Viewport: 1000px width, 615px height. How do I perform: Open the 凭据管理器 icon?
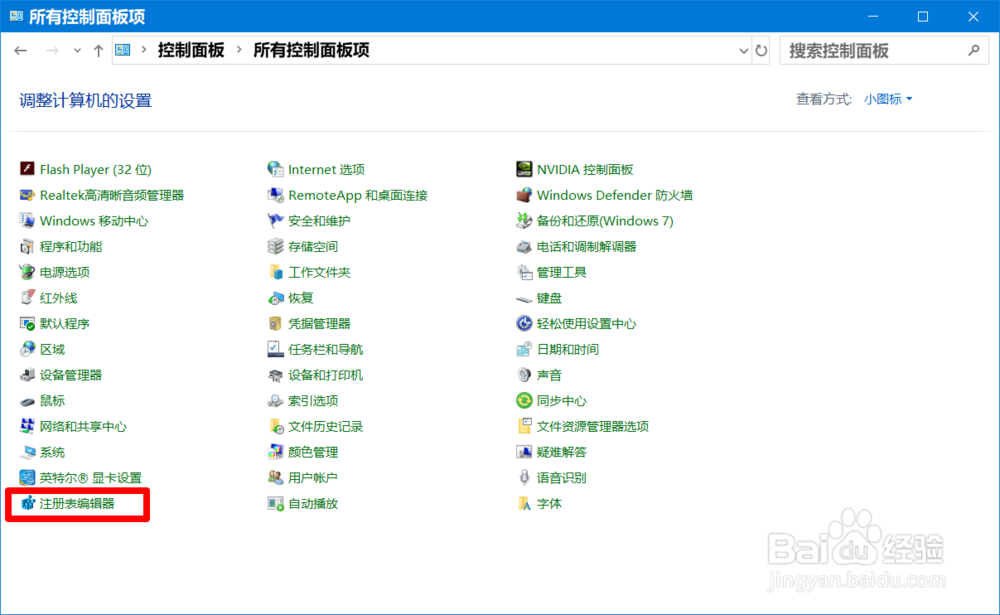point(276,323)
